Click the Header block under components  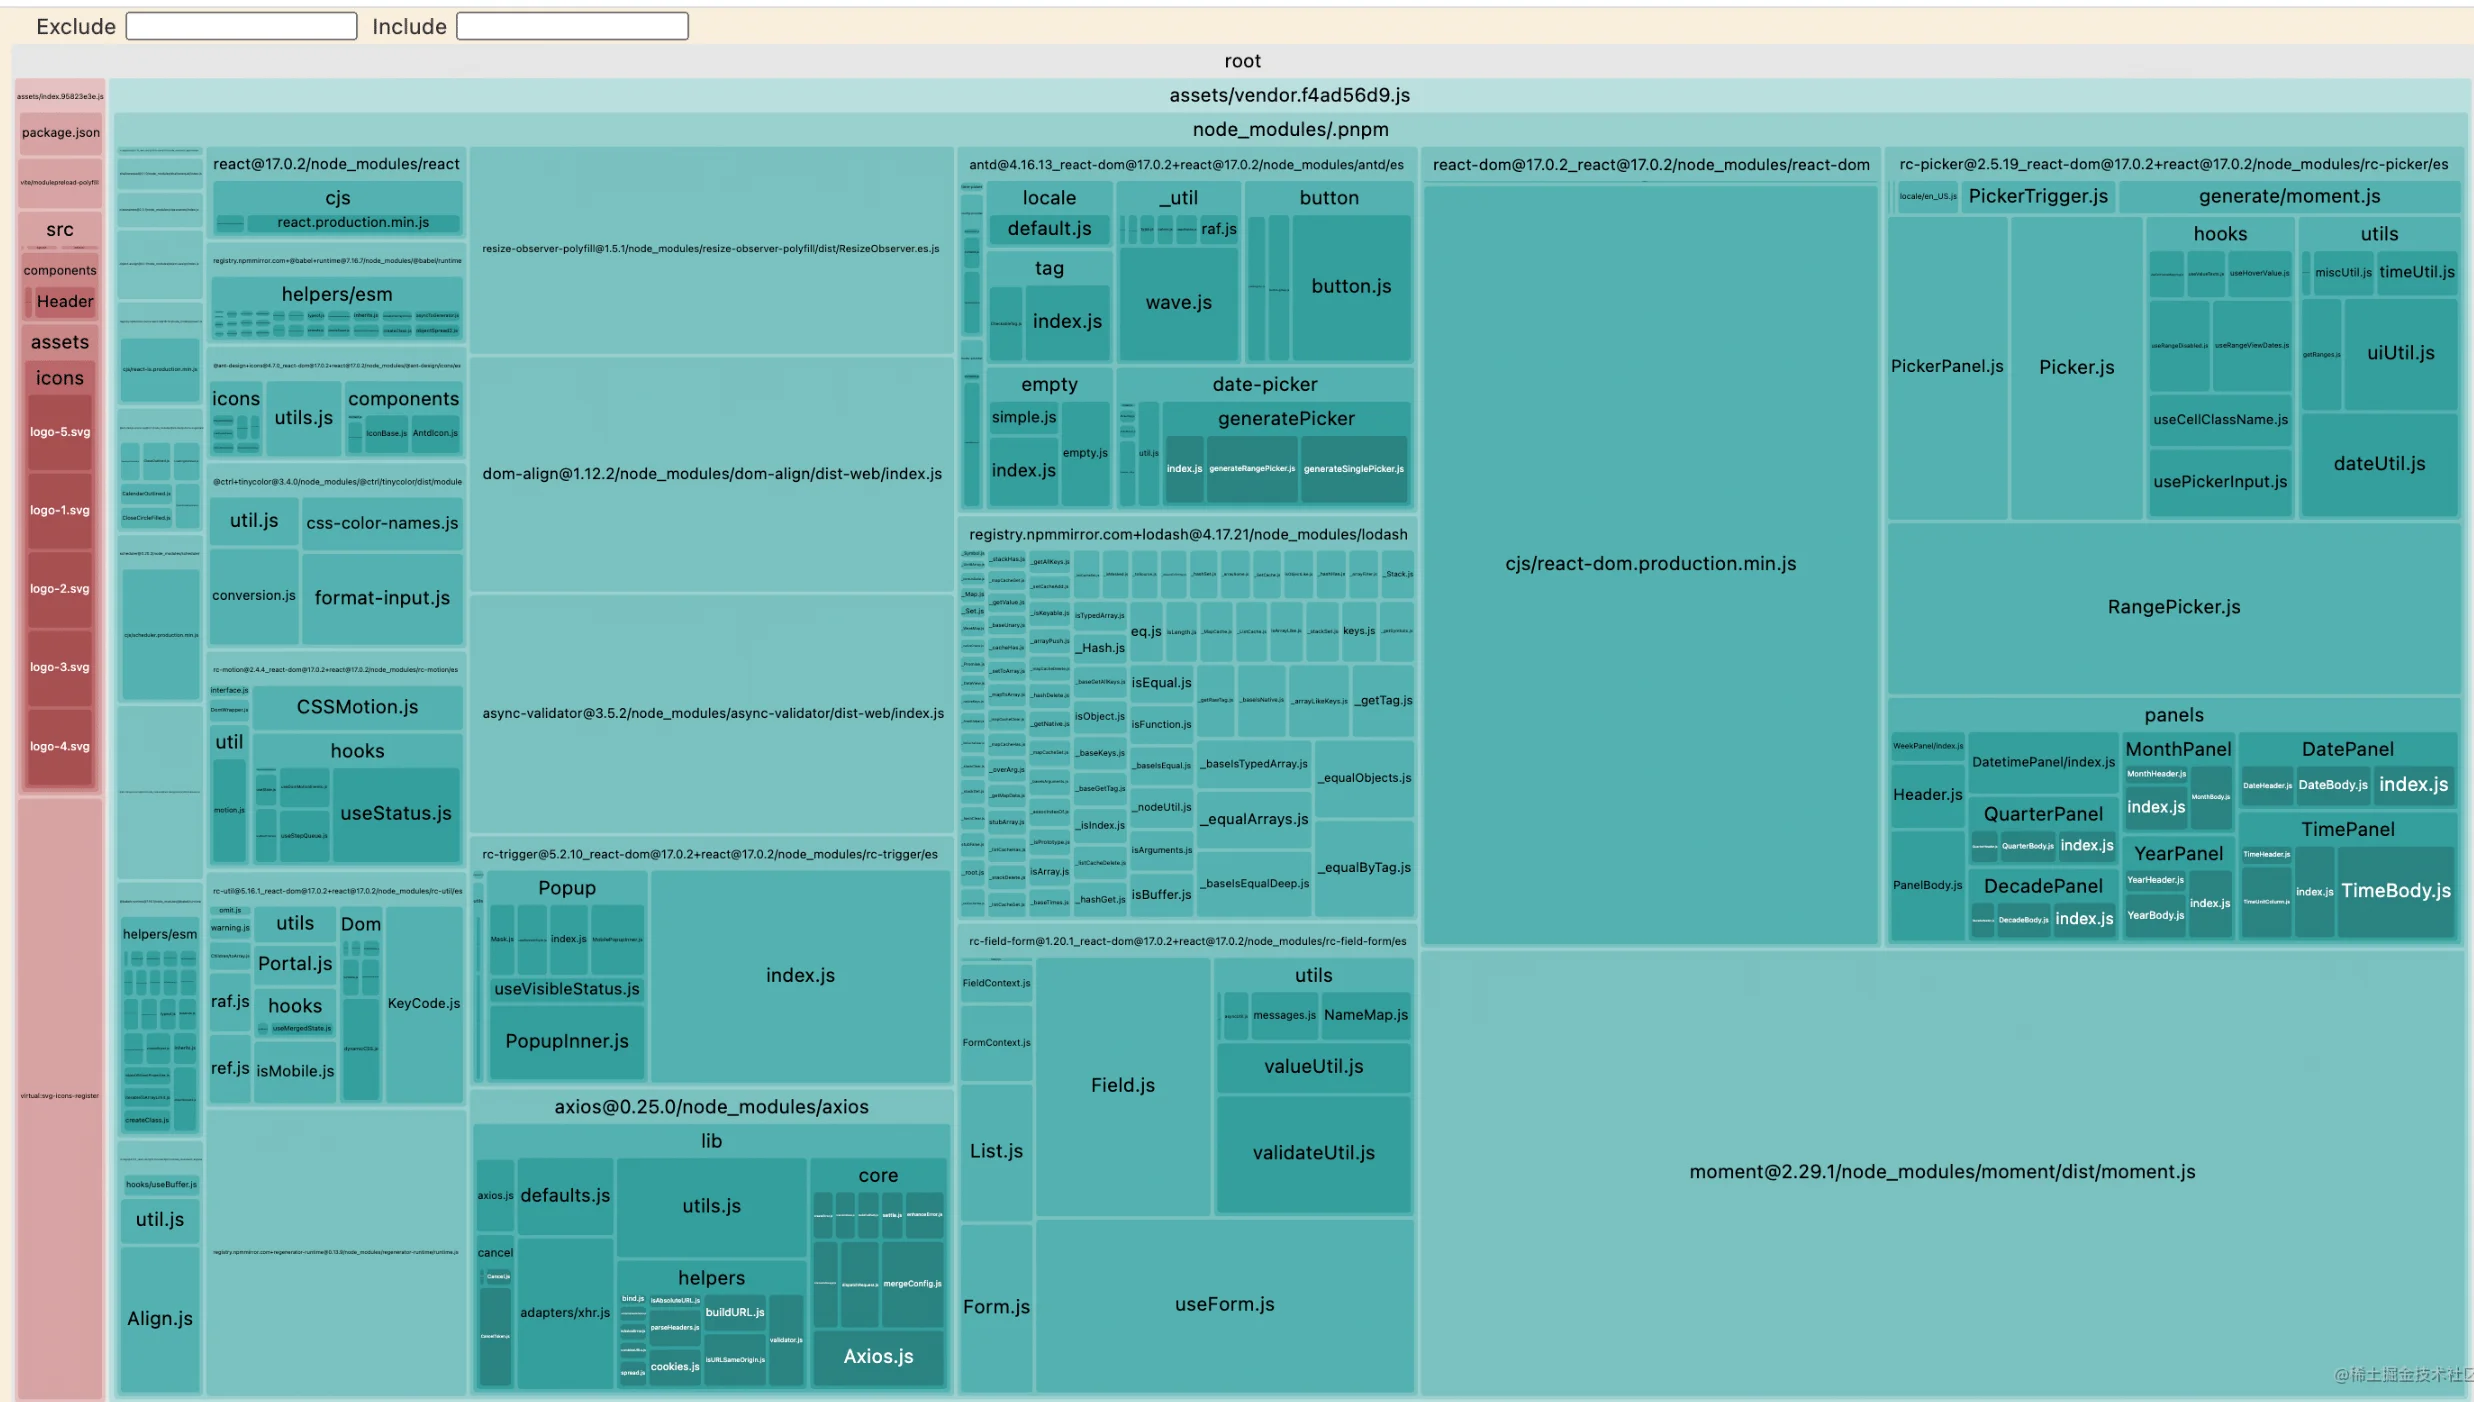[65, 301]
